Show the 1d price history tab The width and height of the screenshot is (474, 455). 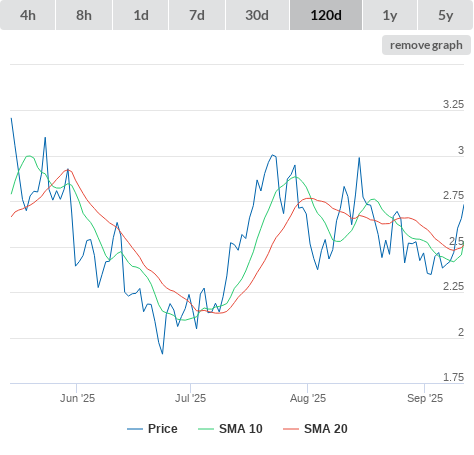coord(141,15)
